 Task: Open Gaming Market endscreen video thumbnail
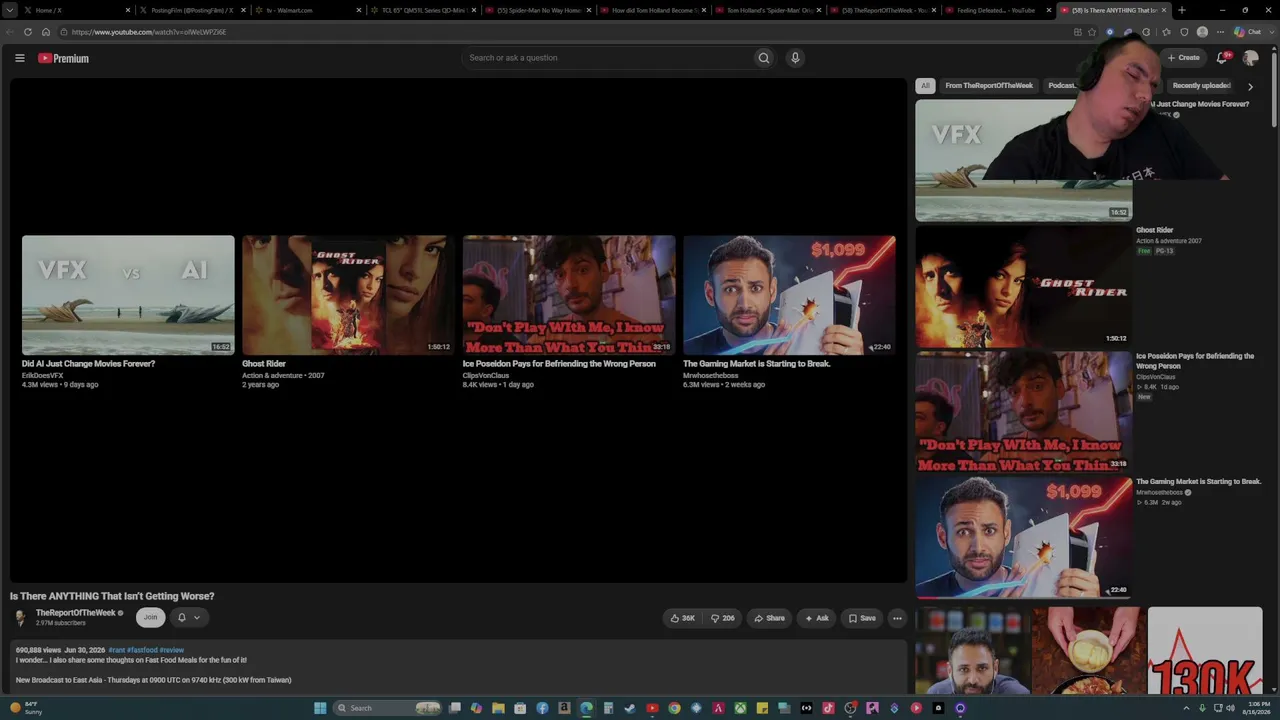(789, 295)
